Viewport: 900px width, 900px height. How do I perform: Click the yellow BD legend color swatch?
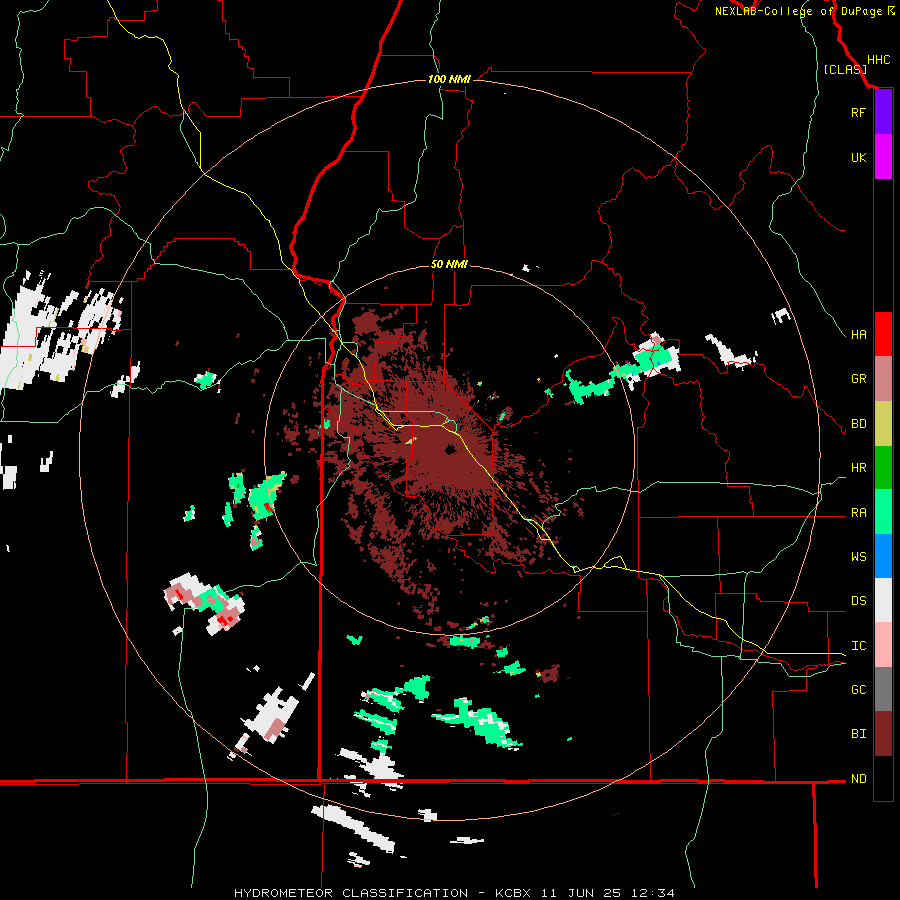(x=883, y=424)
